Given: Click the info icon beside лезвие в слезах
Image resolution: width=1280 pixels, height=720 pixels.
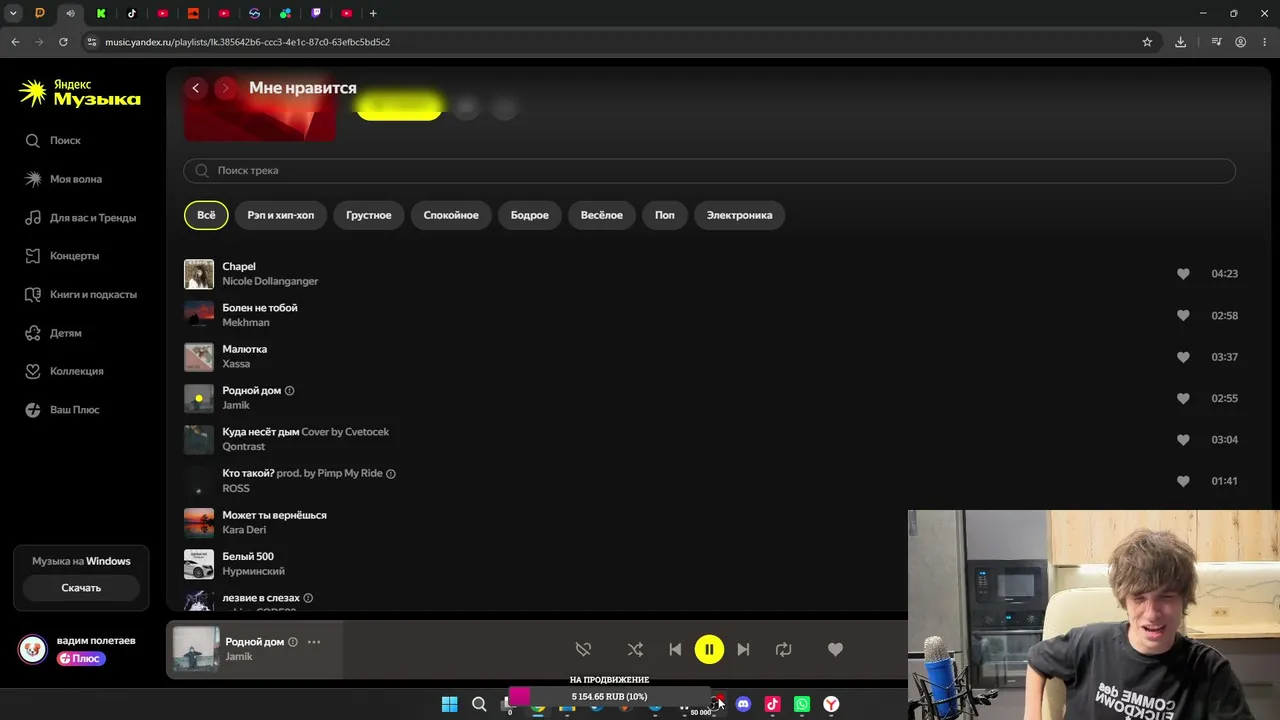Looking at the screenshot, I should pos(308,598).
